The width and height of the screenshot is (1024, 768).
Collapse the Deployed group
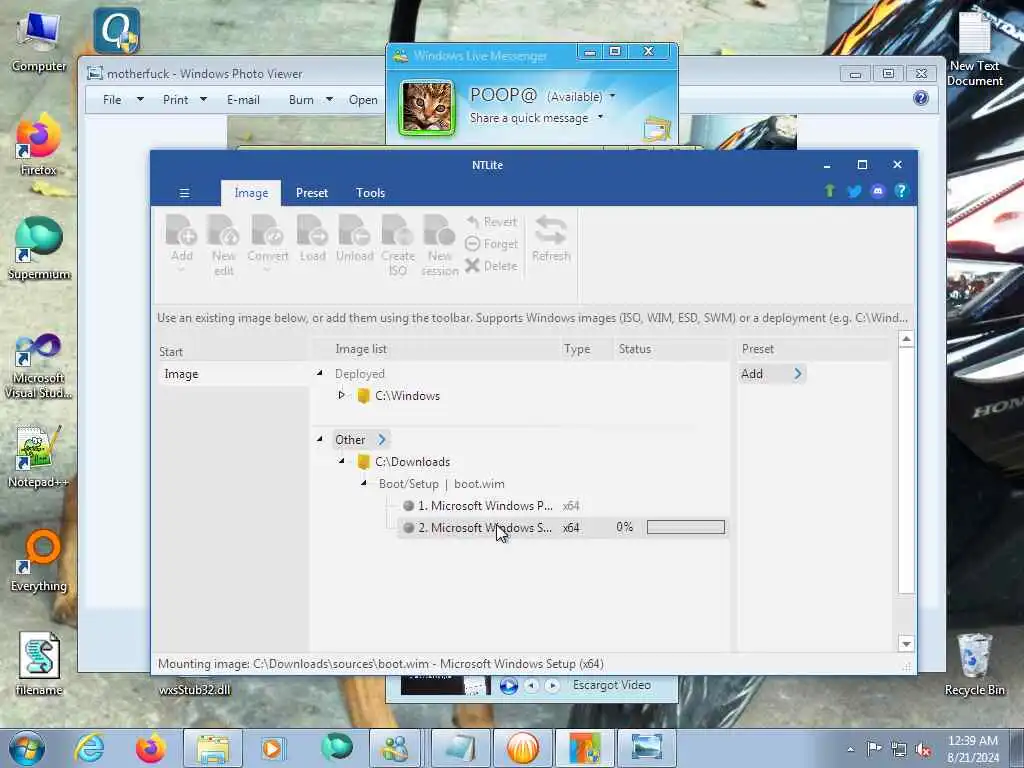pos(319,373)
